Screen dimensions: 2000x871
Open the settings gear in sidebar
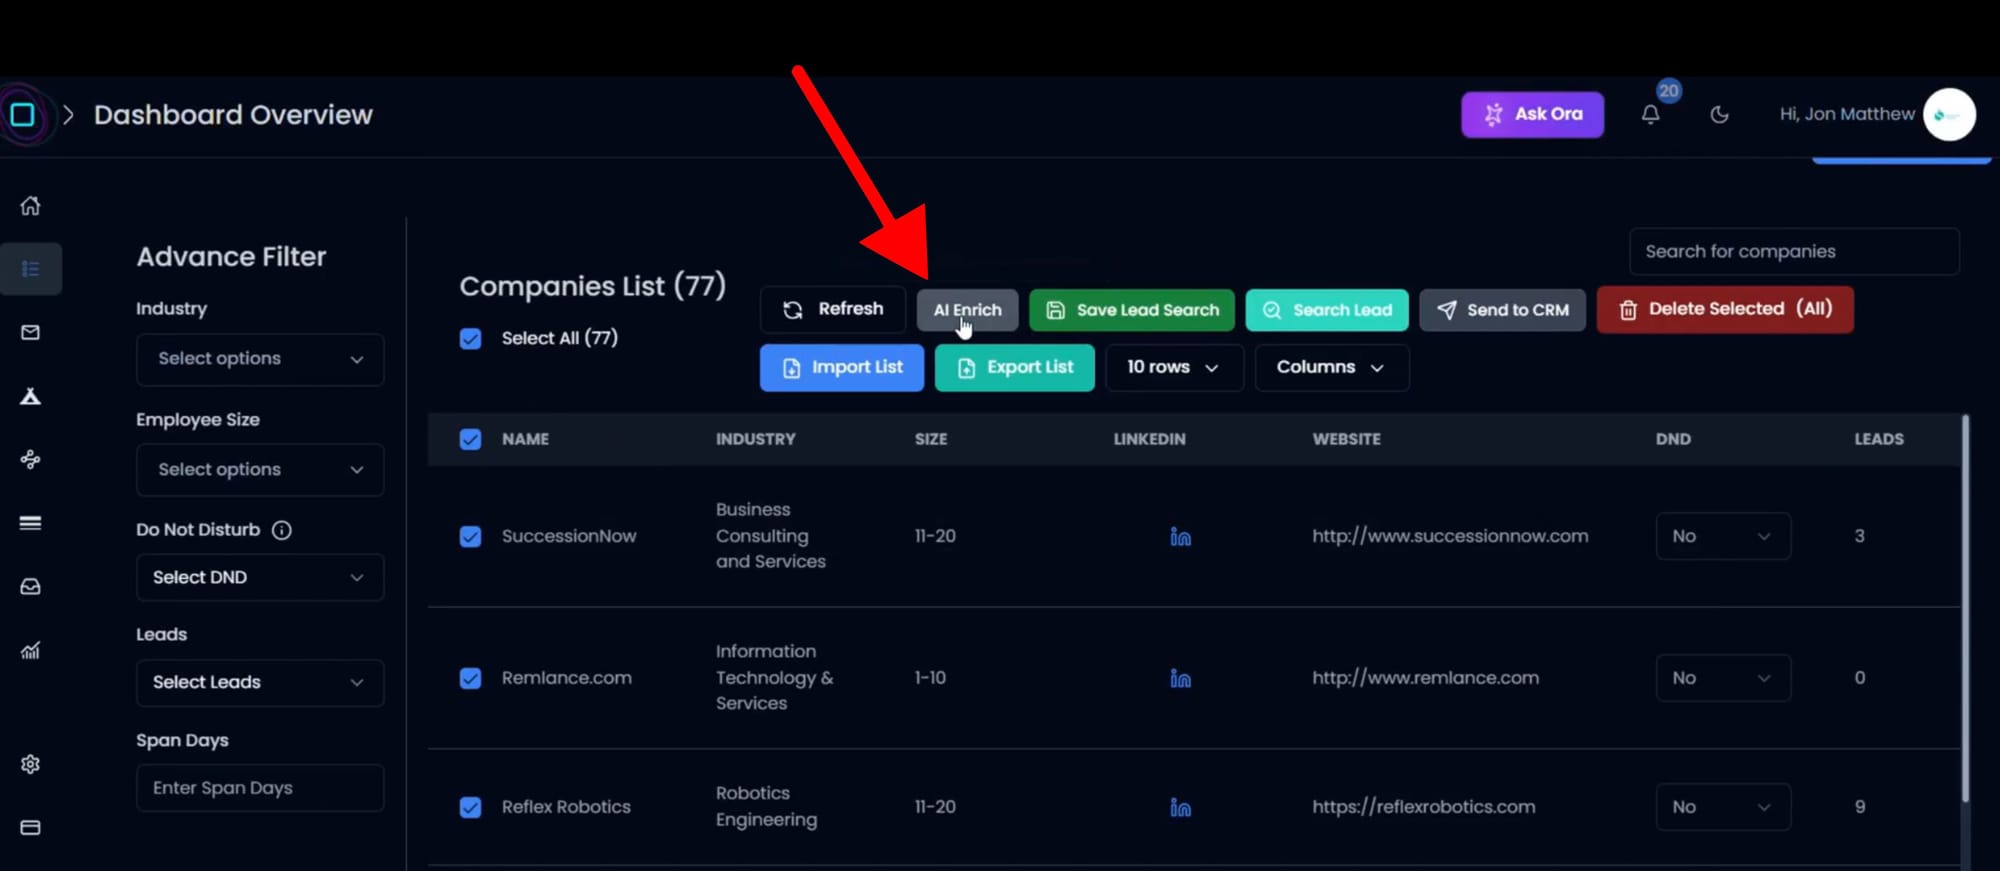(31, 764)
